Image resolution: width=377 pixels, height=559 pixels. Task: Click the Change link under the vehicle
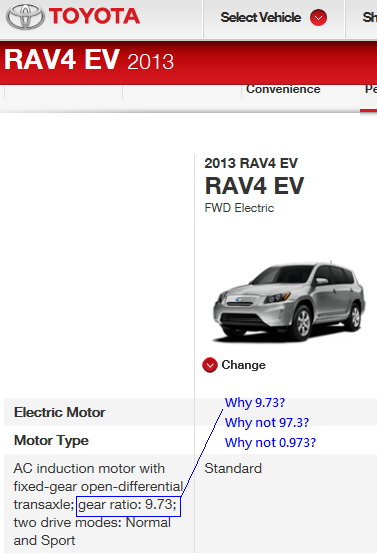(x=243, y=365)
